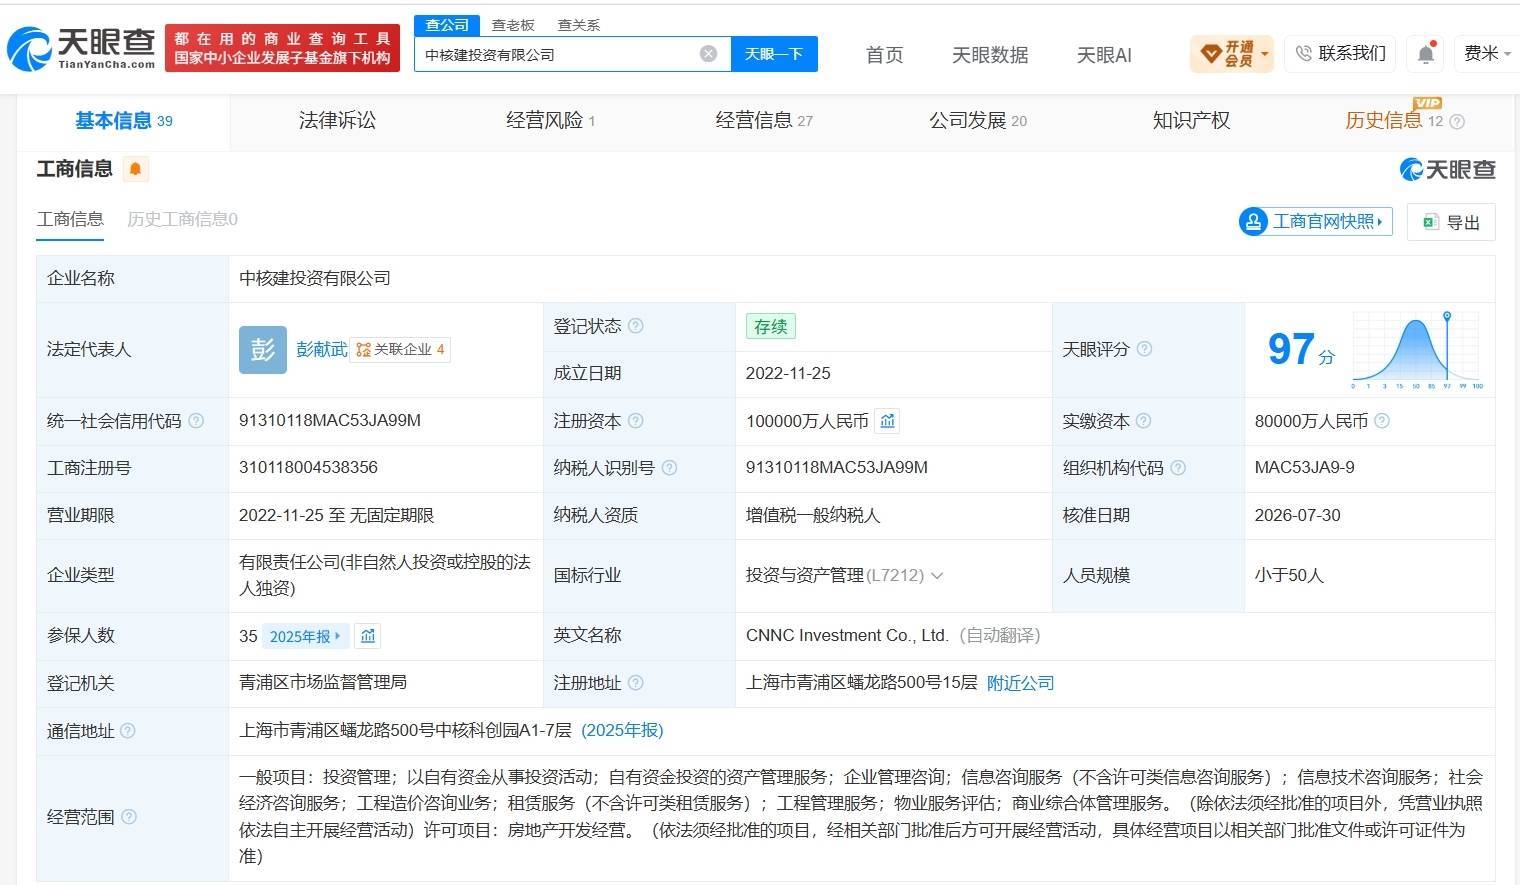Open the 公司发展 tab
The height and width of the screenshot is (885, 1520).
(977, 121)
